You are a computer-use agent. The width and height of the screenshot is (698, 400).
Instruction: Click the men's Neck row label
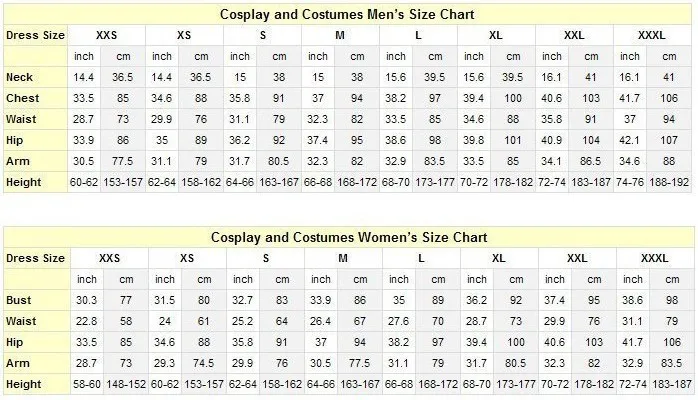pyautogui.click(x=19, y=77)
